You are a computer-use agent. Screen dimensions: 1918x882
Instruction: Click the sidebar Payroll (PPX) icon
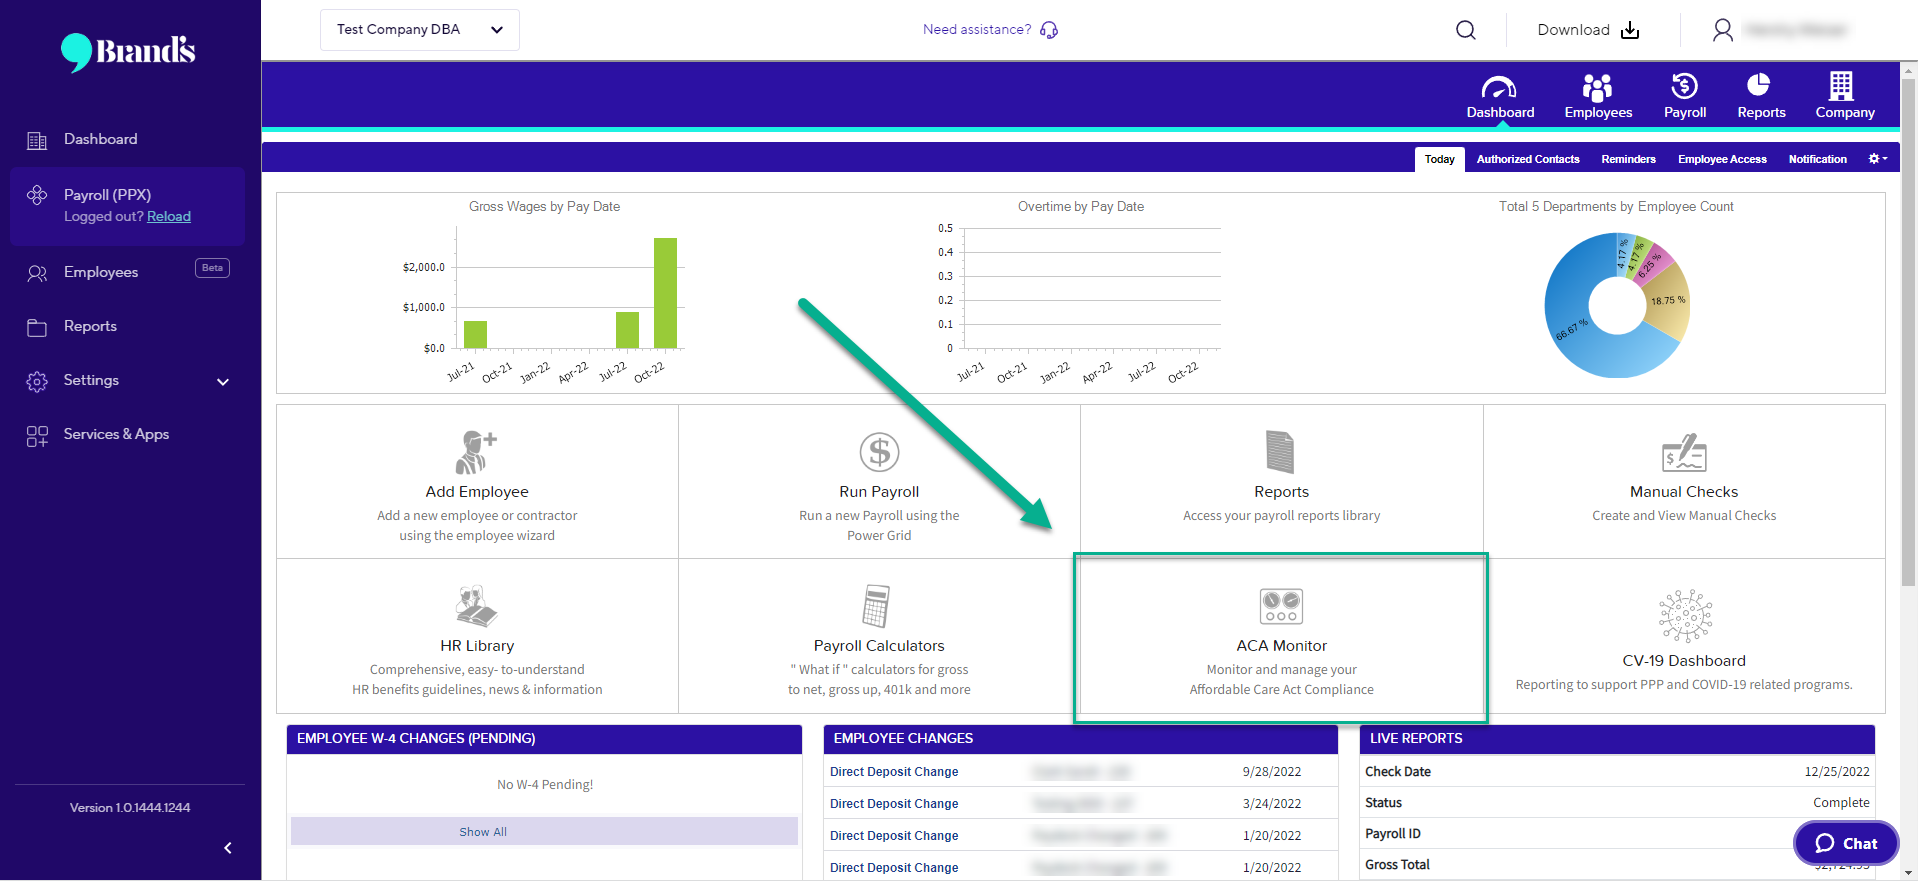[x=37, y=195]
